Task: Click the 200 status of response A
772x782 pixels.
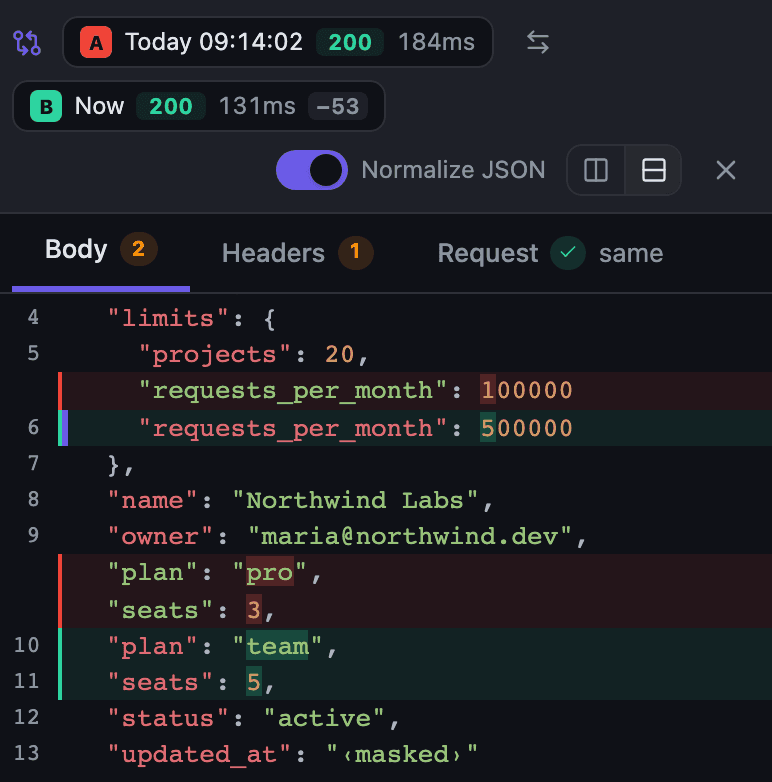Action: pyautogui.click(x=350, y=42)
